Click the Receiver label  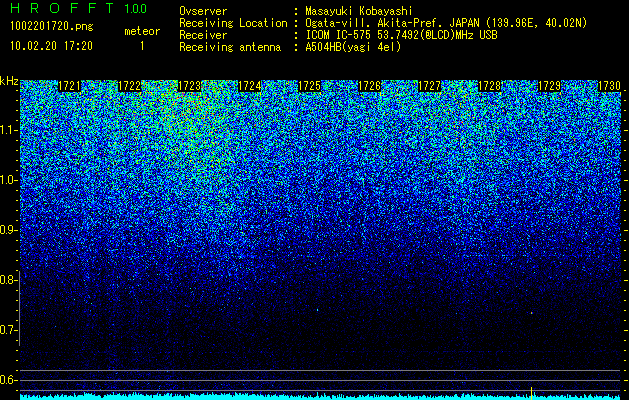(x=203, y=35)
